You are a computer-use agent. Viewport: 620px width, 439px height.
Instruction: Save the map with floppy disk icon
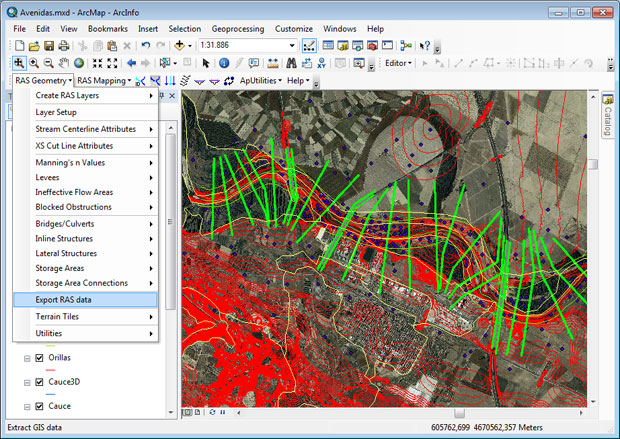(49, 46)
